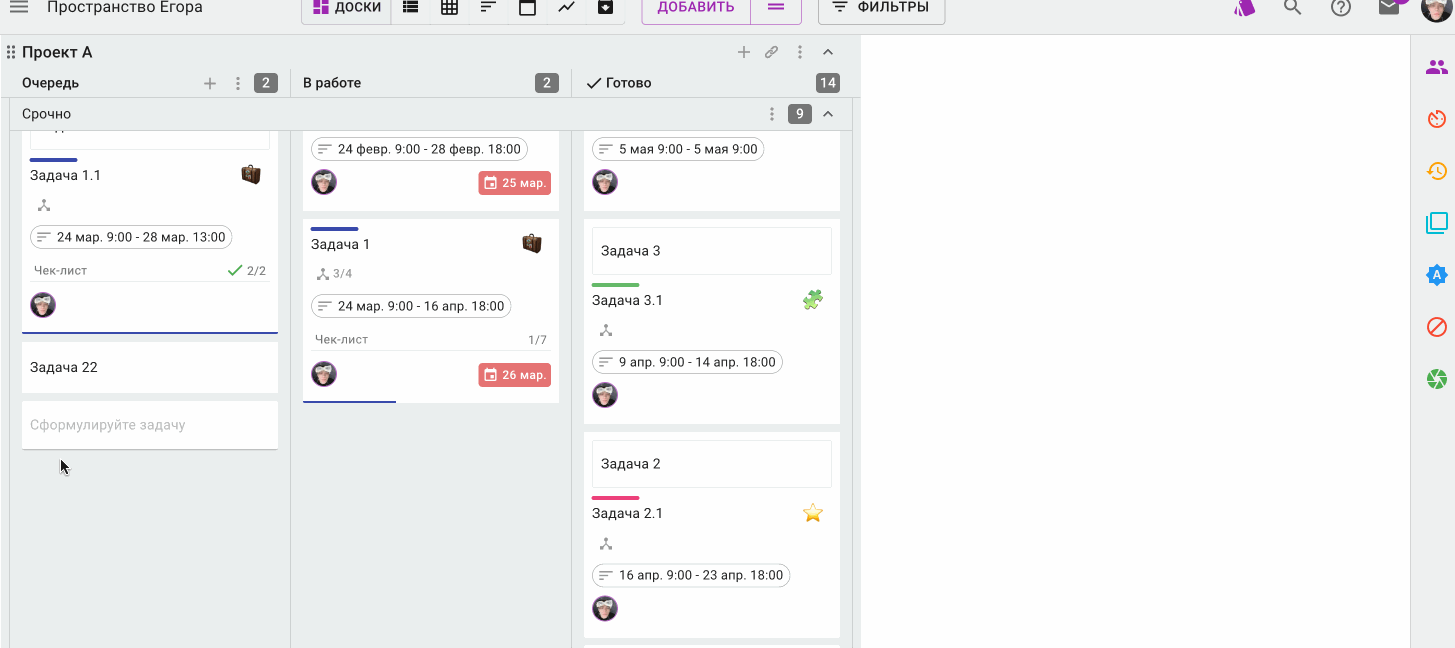Screen dimensions: 1455x648
Task: Click the briefcase icon on Задача 1.1
Action: point(251,175)
